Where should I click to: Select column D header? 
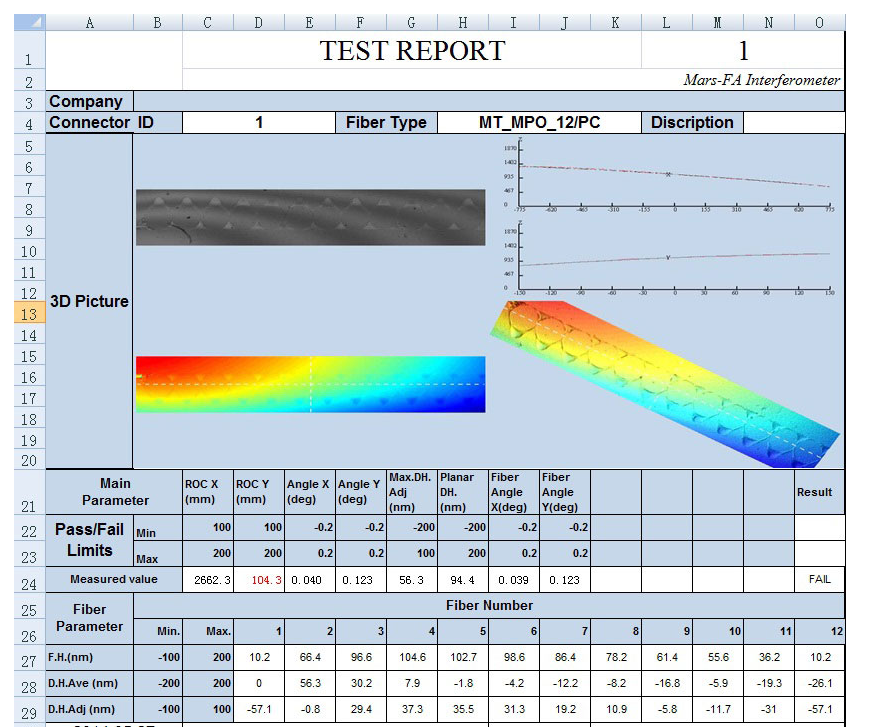[x=259, y=22]
